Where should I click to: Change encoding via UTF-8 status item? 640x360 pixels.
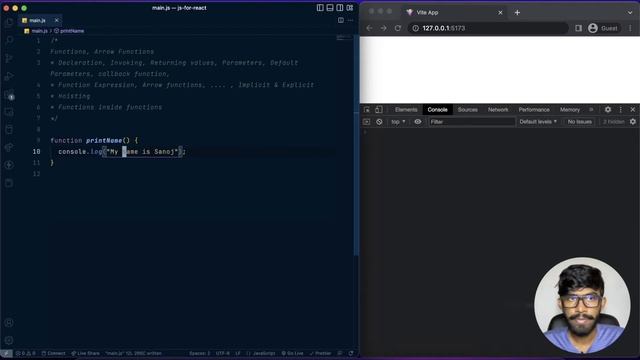[x=222, y=353]
